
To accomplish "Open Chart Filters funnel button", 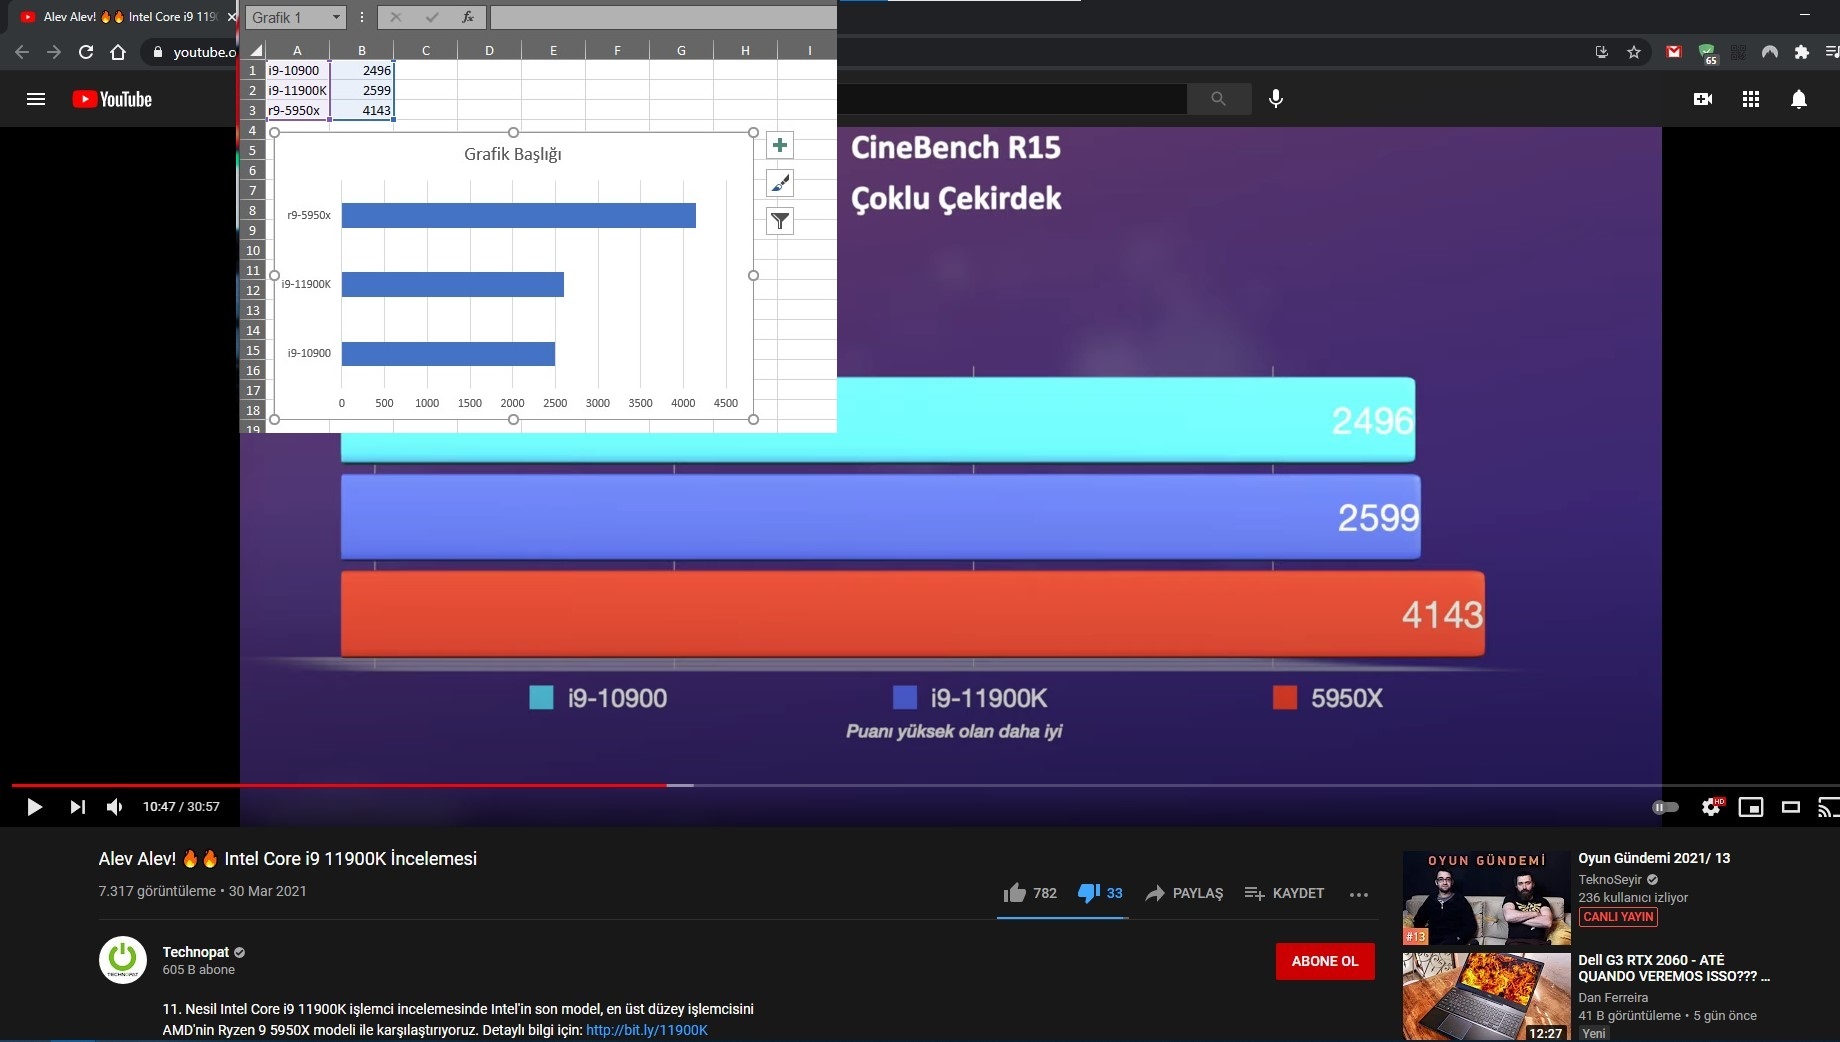I will (x=780, y=221).
